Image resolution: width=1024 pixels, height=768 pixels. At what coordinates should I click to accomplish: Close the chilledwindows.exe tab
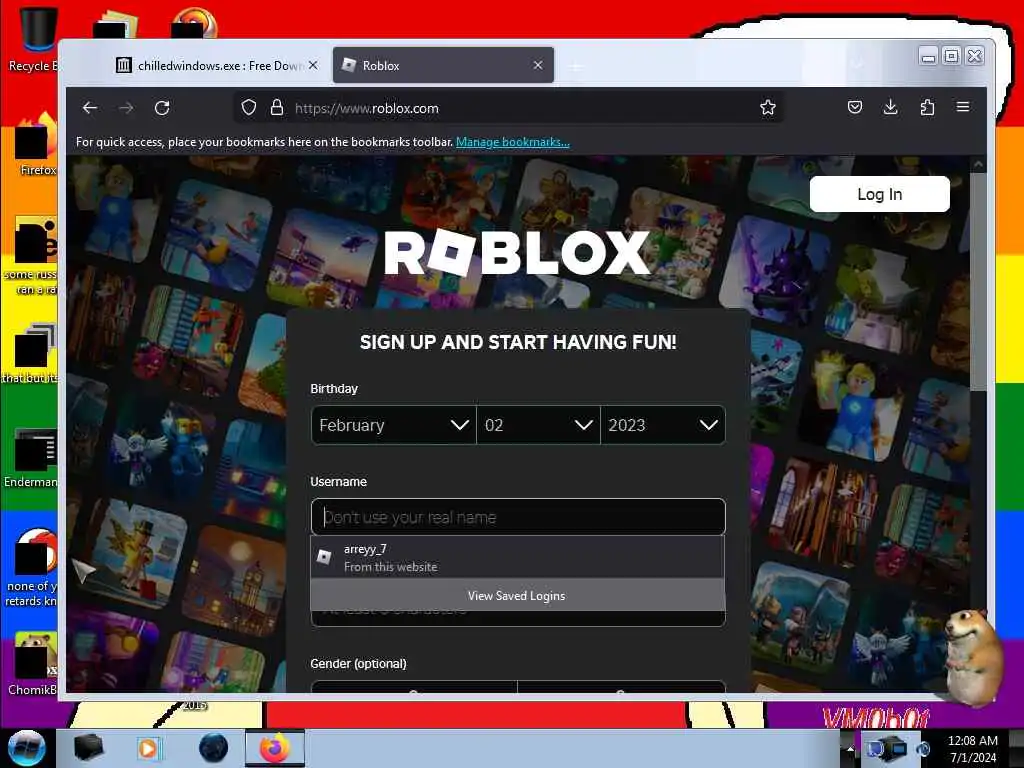[x=313, y=65]
